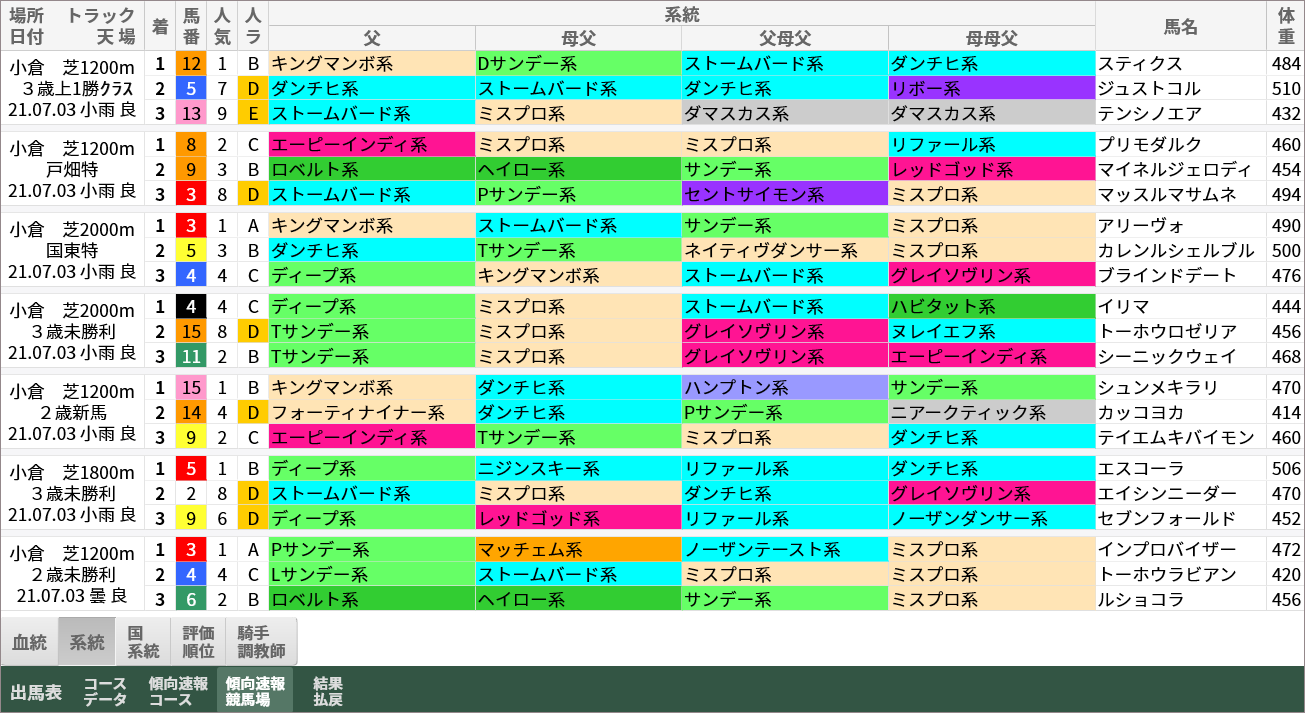Screen dimensions: 1305x713
Task: Click horse name エスコーラ
Action: pos(1140,468)
